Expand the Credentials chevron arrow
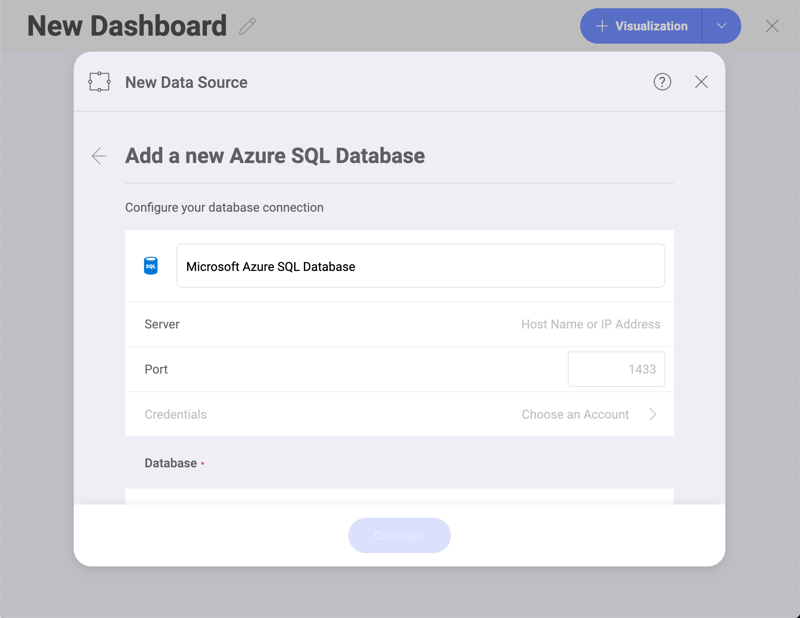Viewport: 800px width, 618px height. tap(653, 414)
